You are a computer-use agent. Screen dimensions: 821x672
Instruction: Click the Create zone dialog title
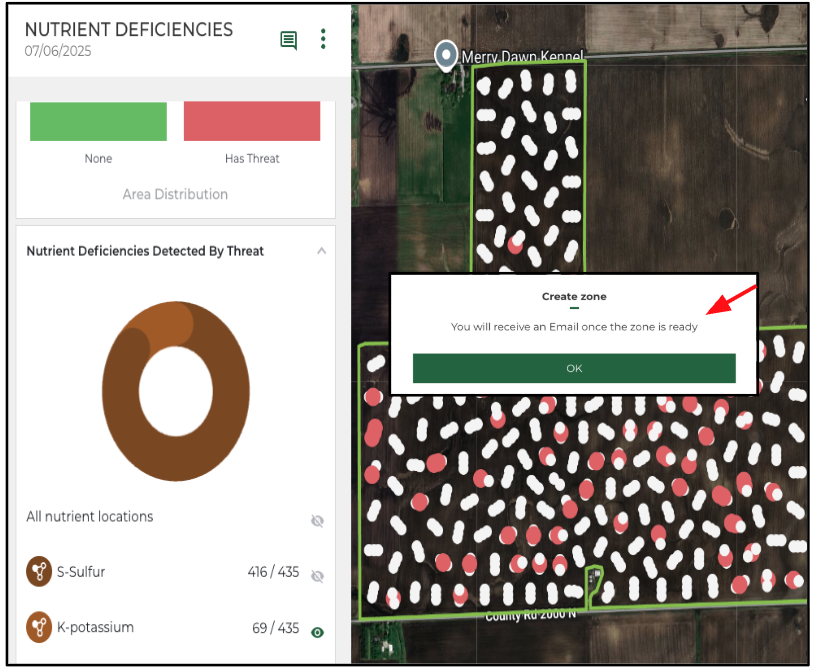click(x=574, y=296)
